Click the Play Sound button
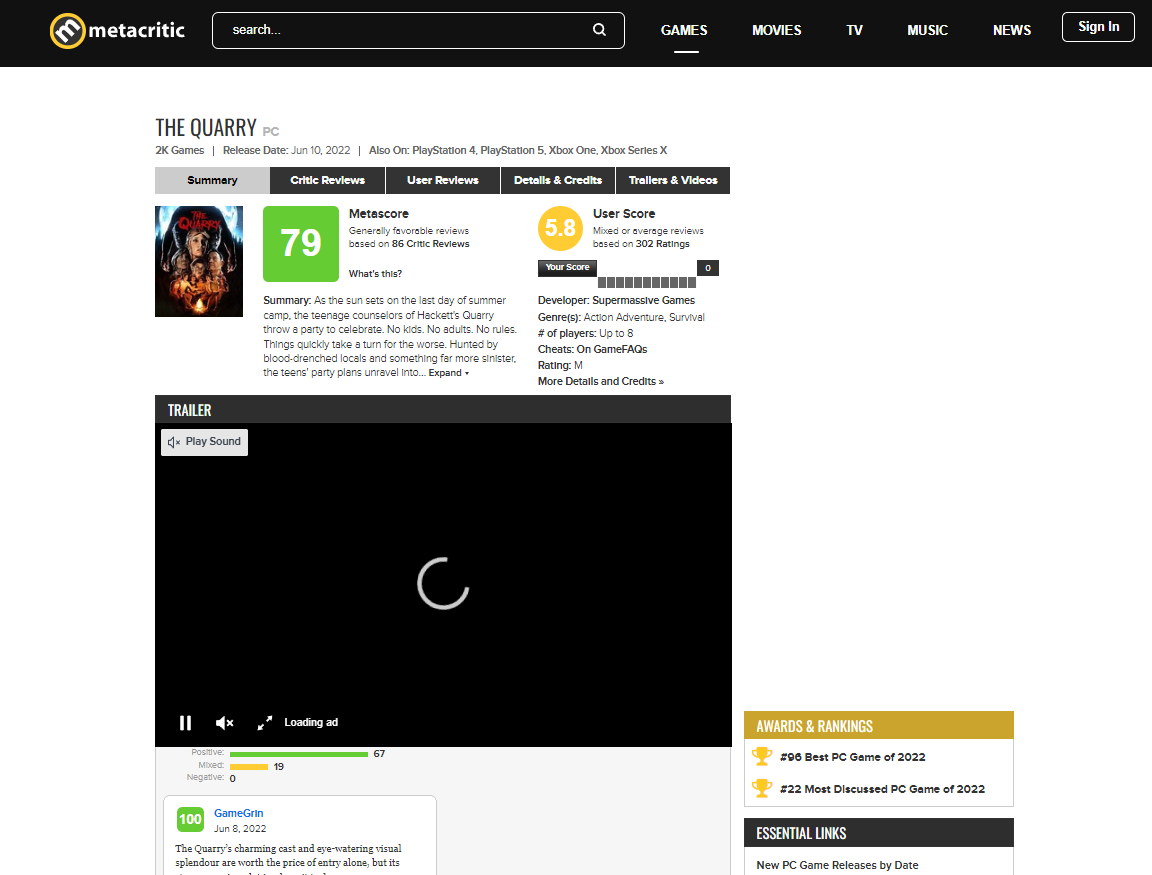This screenshot has width=1152, height=875. point(204,442)
